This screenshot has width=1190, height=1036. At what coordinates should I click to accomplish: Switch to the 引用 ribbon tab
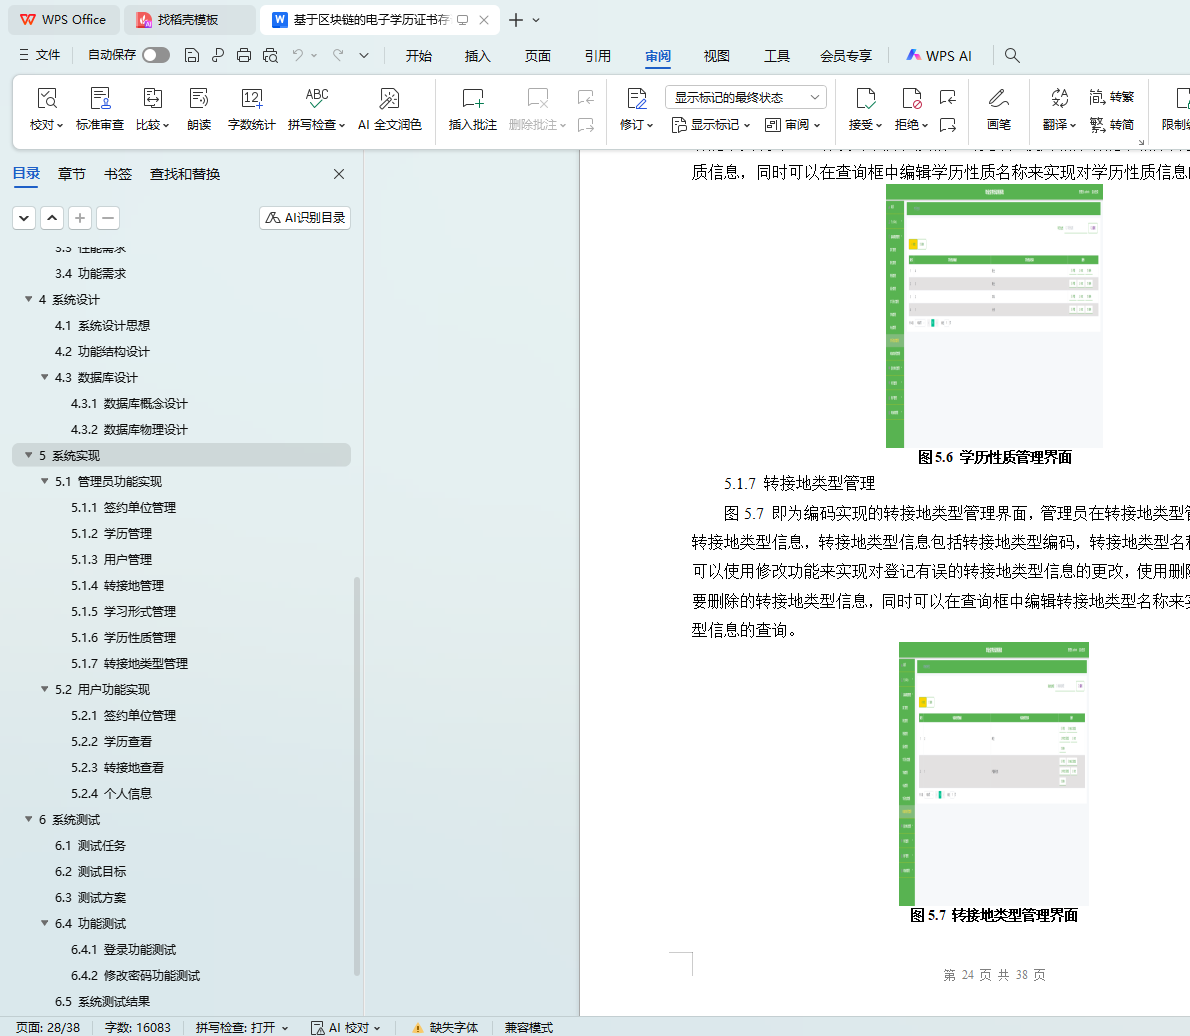pyautogui.click(x=598, y=56)
